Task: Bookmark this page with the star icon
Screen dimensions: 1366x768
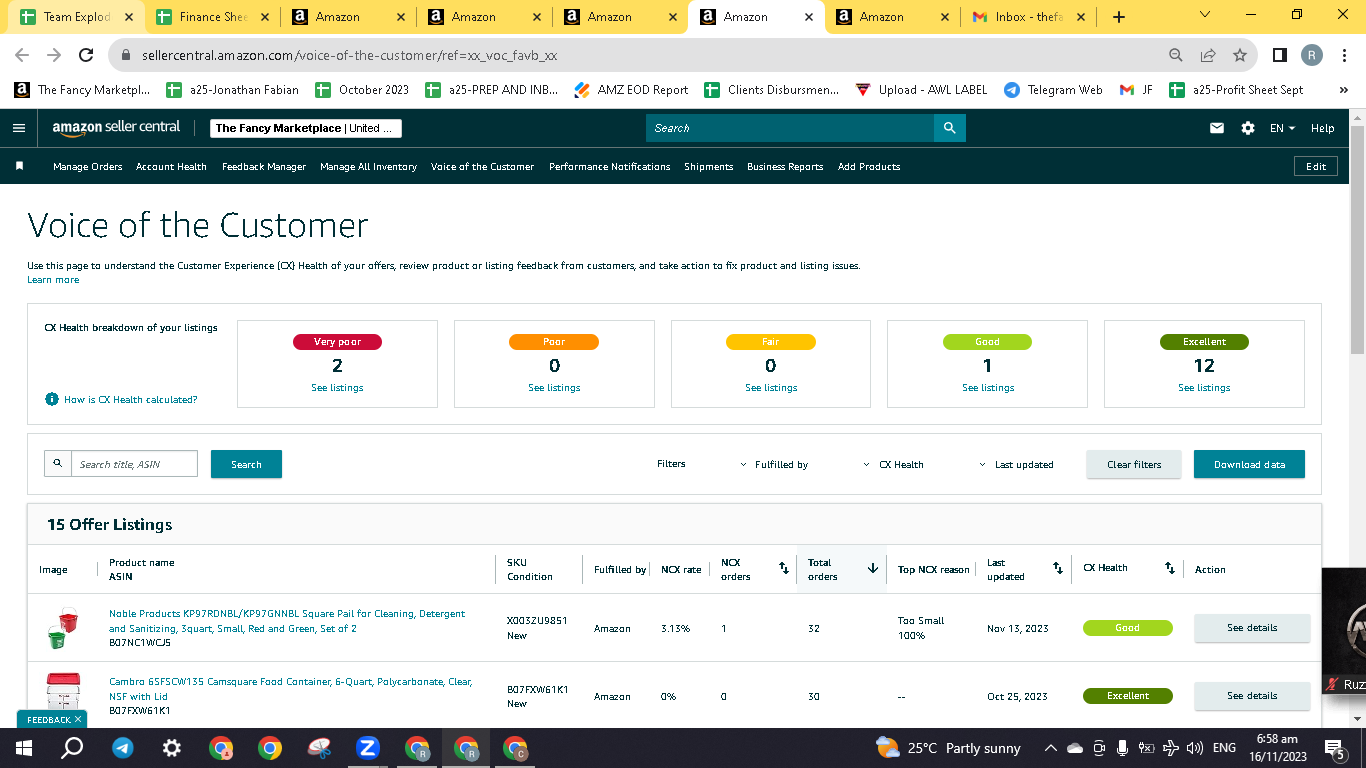Action: 1240,55
